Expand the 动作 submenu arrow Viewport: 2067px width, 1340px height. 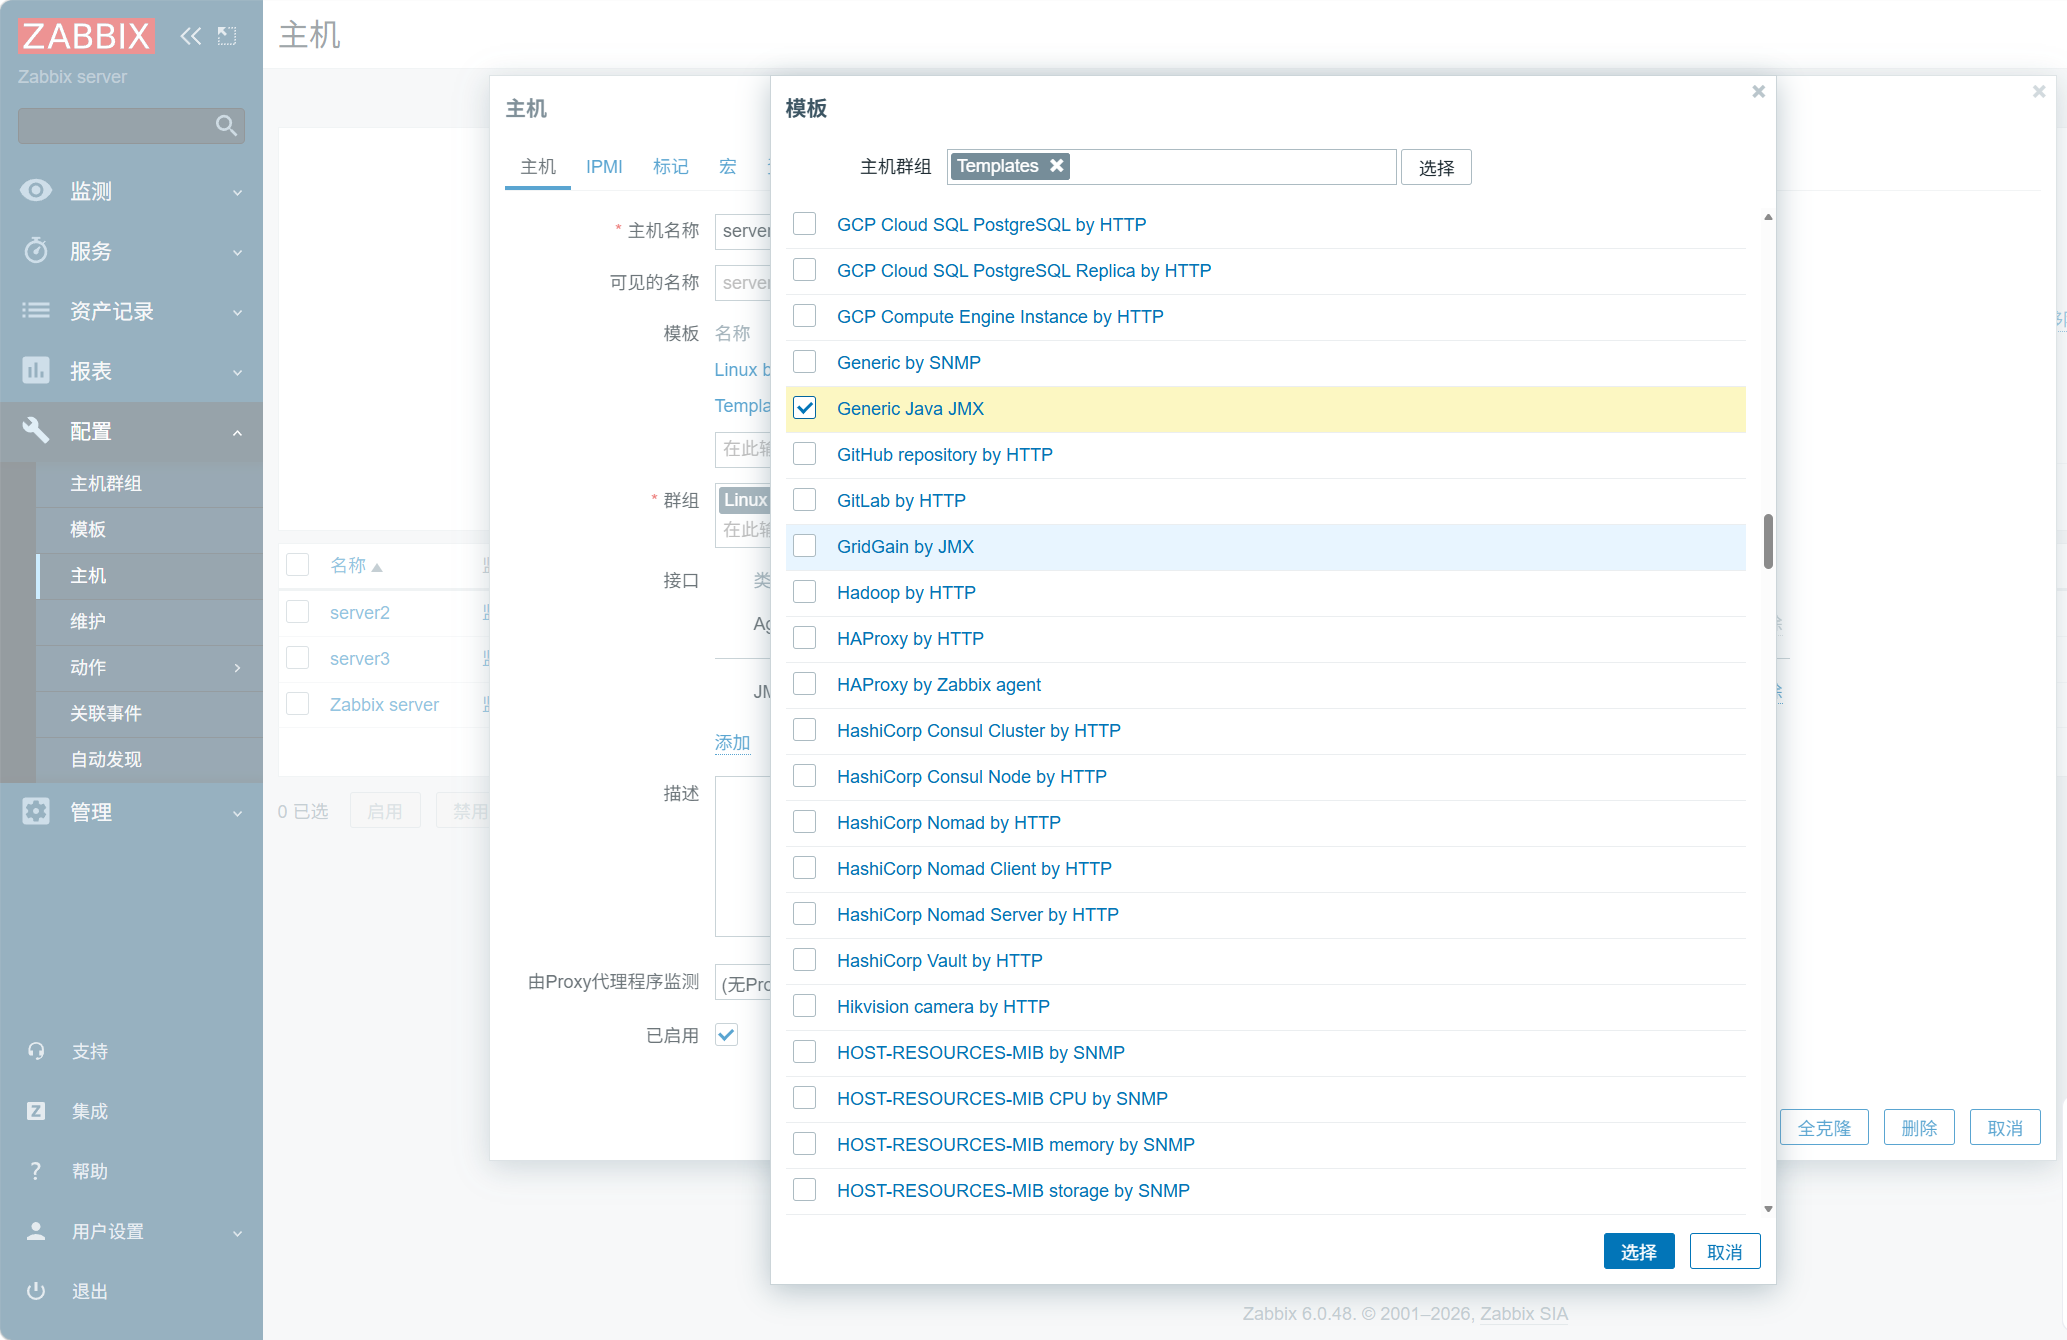coord(237,667)
